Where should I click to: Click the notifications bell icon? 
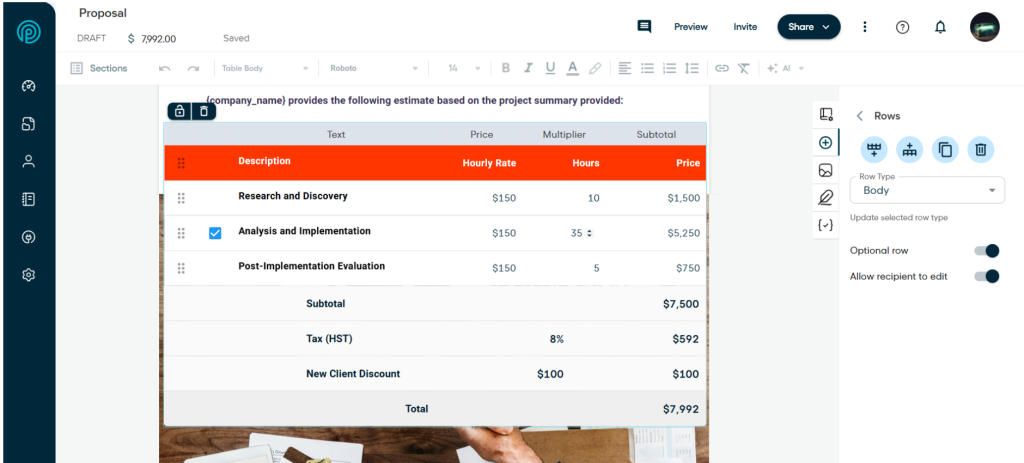click(x=940, y=27)
